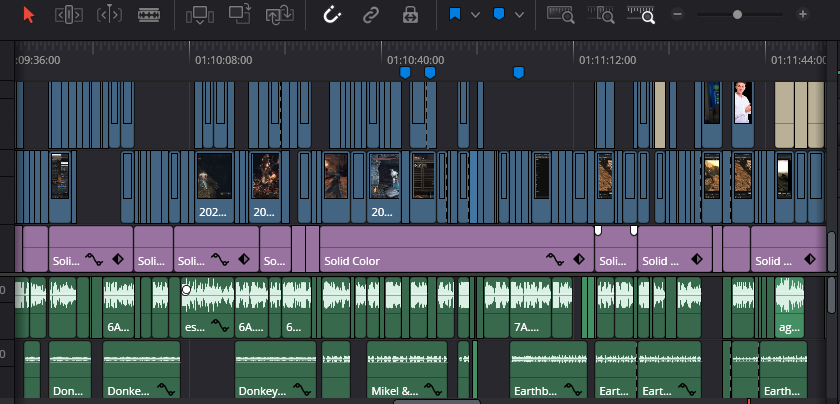The image size is (840, 404).
Task: Select the blue marker before 01:11:12:00
Action: (518, 73)
